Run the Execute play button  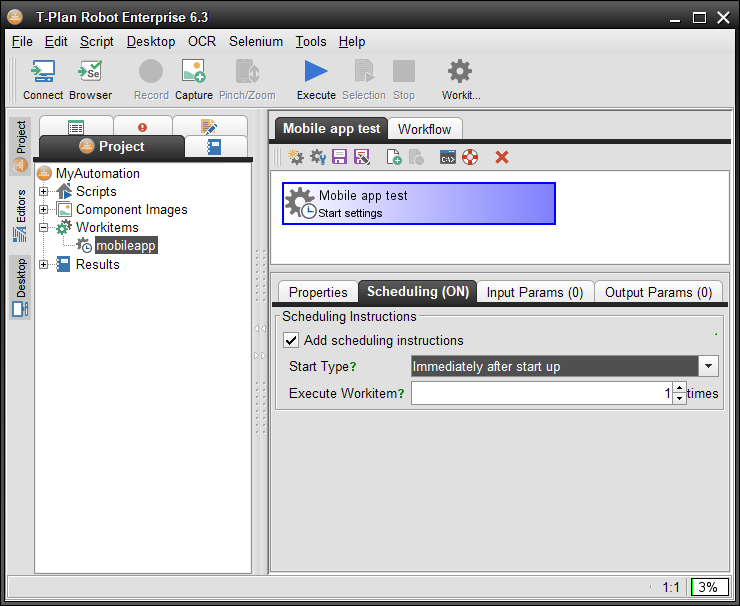click(316, 72)
